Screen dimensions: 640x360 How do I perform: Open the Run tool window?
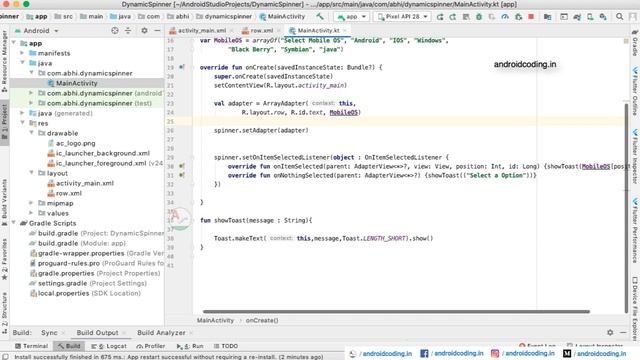pos(190,346)
